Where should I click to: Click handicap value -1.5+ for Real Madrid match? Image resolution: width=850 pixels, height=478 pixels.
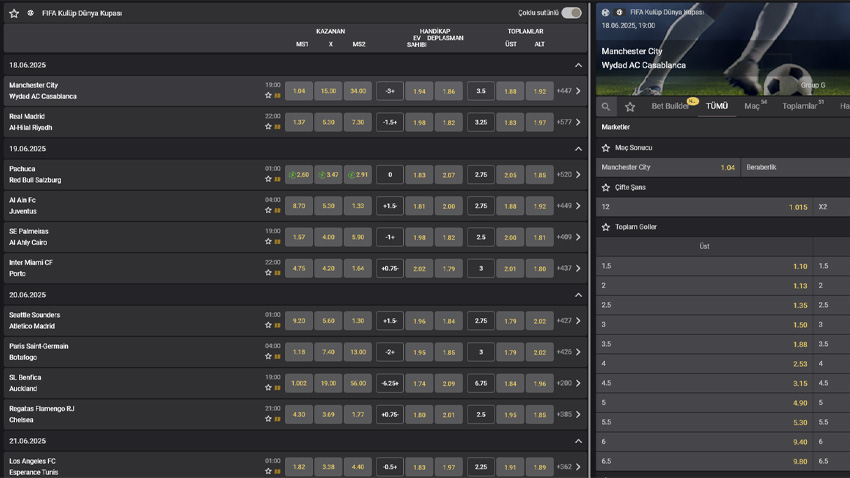tap(390, 122)
